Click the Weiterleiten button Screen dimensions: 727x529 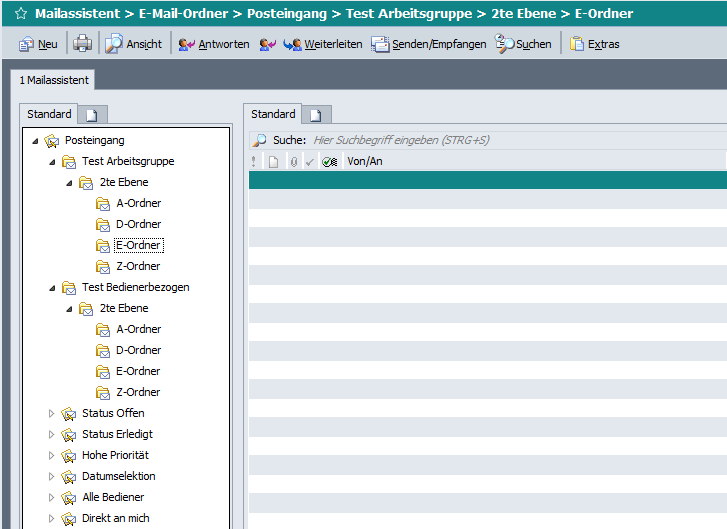[323, 44]
